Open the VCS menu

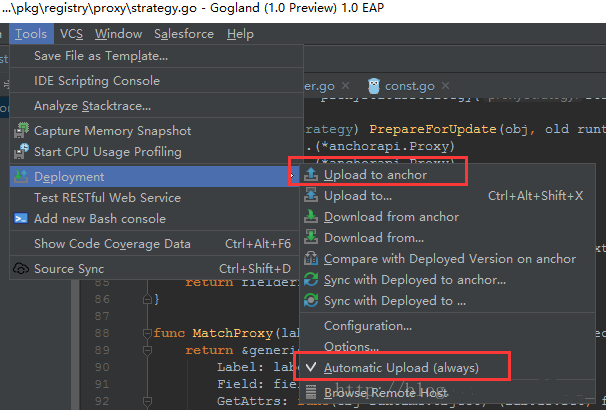pyautogui.click(x=71, y=34)
